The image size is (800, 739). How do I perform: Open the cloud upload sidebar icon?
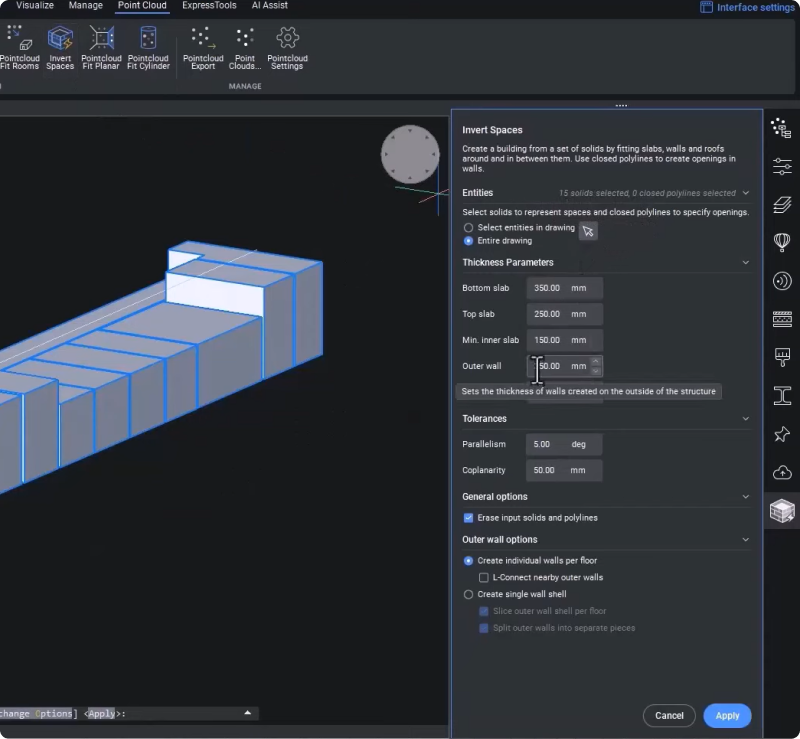782,472
